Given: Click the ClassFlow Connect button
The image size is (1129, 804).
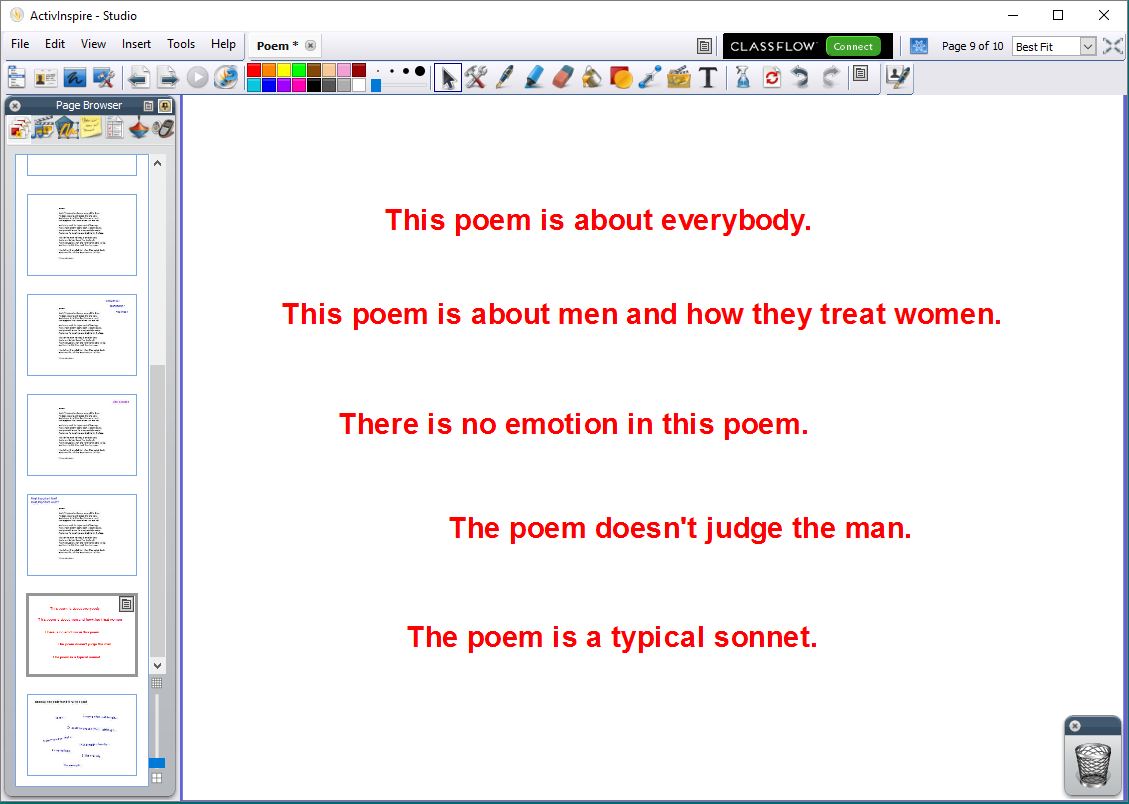Looking at the screenshot, I should pos(852,46).
